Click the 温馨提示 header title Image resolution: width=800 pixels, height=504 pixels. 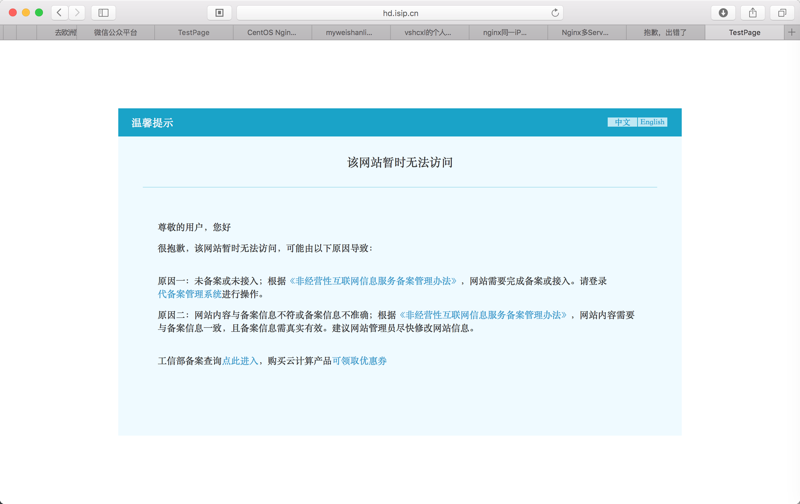(x=152, y=122)
